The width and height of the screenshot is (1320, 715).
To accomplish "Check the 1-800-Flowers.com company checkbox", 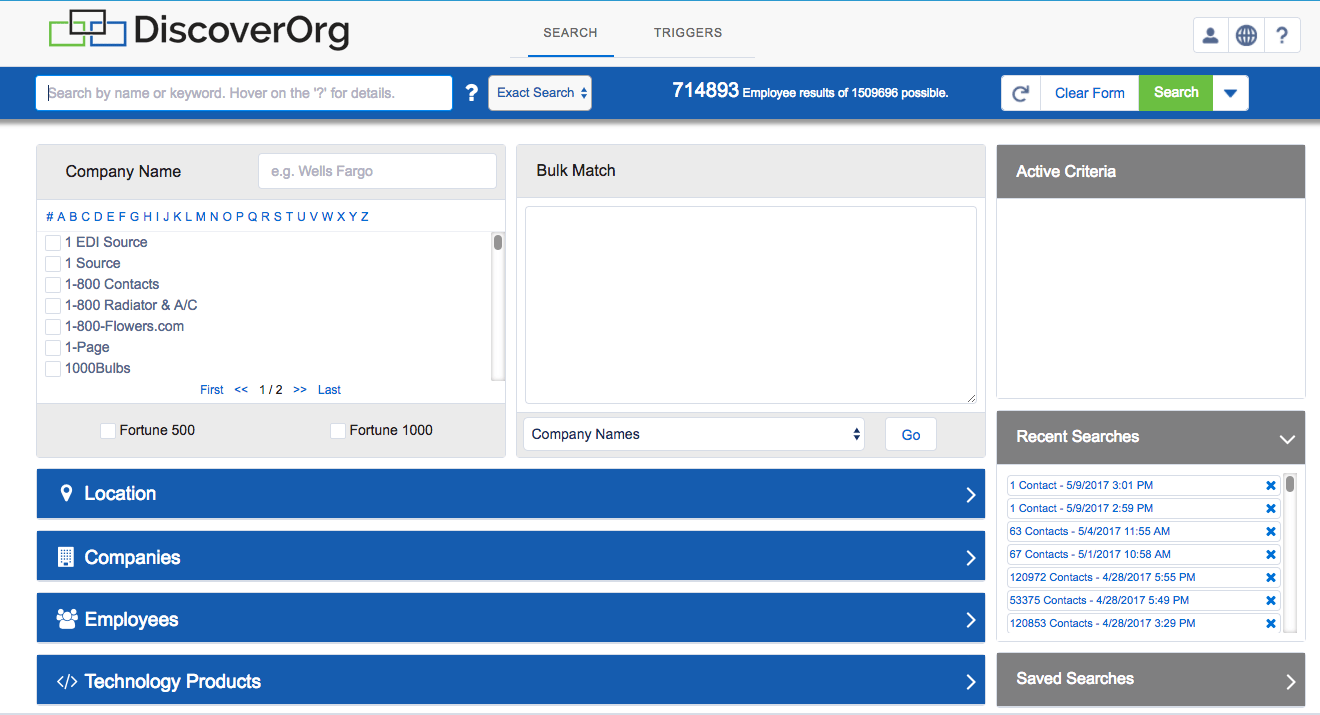I will (x=53, y=327).
